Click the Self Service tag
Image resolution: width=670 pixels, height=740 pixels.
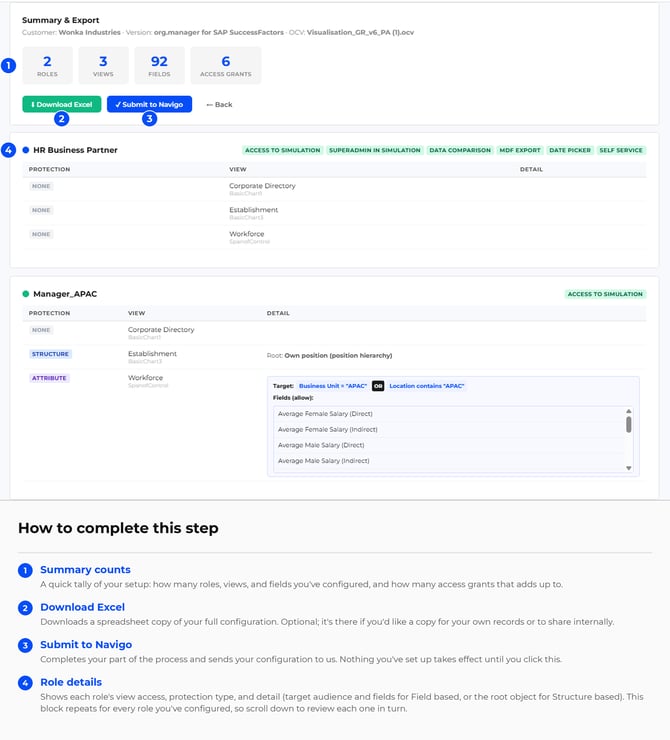pos(621,150)
